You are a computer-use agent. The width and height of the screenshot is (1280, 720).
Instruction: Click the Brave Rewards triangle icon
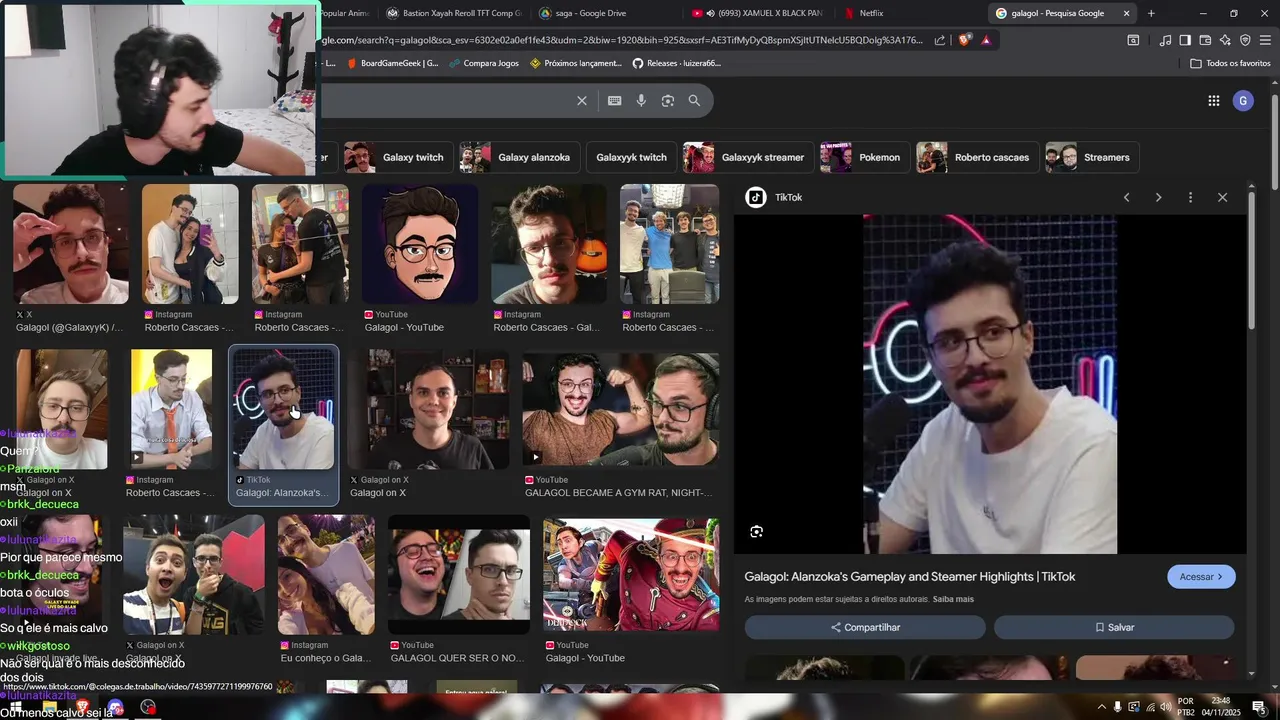986,40
